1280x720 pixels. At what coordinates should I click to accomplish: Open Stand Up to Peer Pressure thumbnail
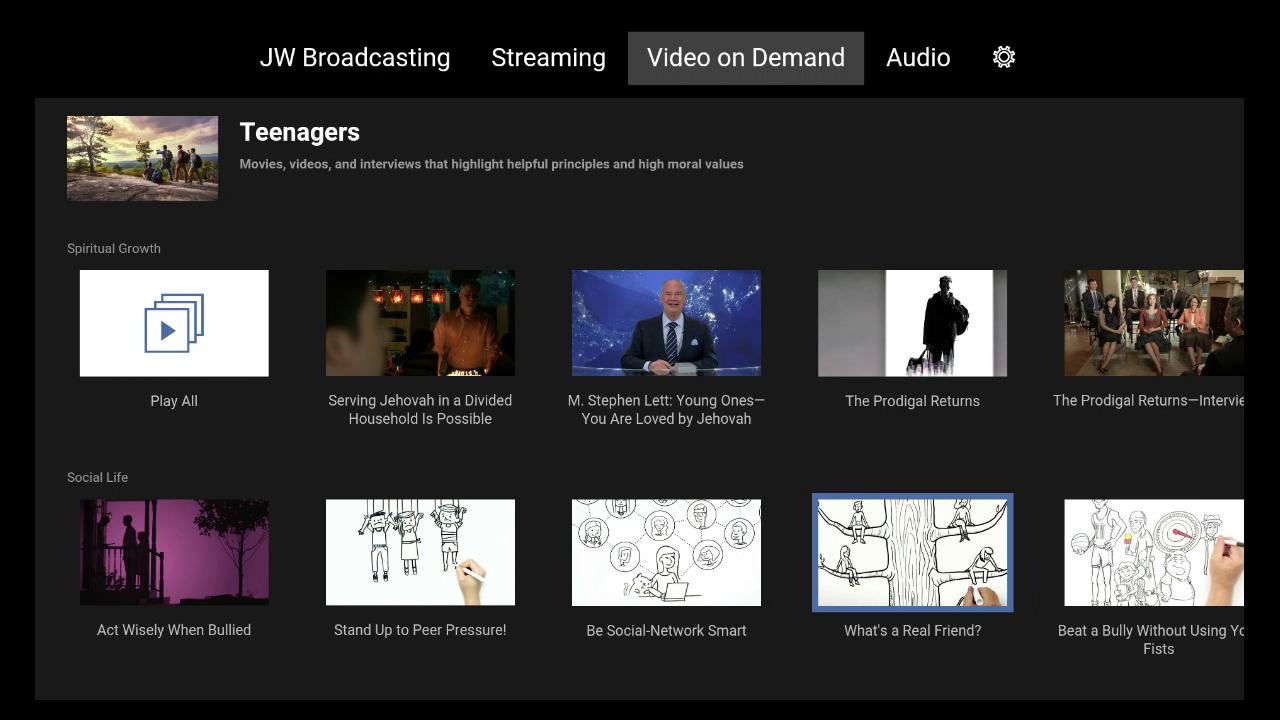coord(420,552)
